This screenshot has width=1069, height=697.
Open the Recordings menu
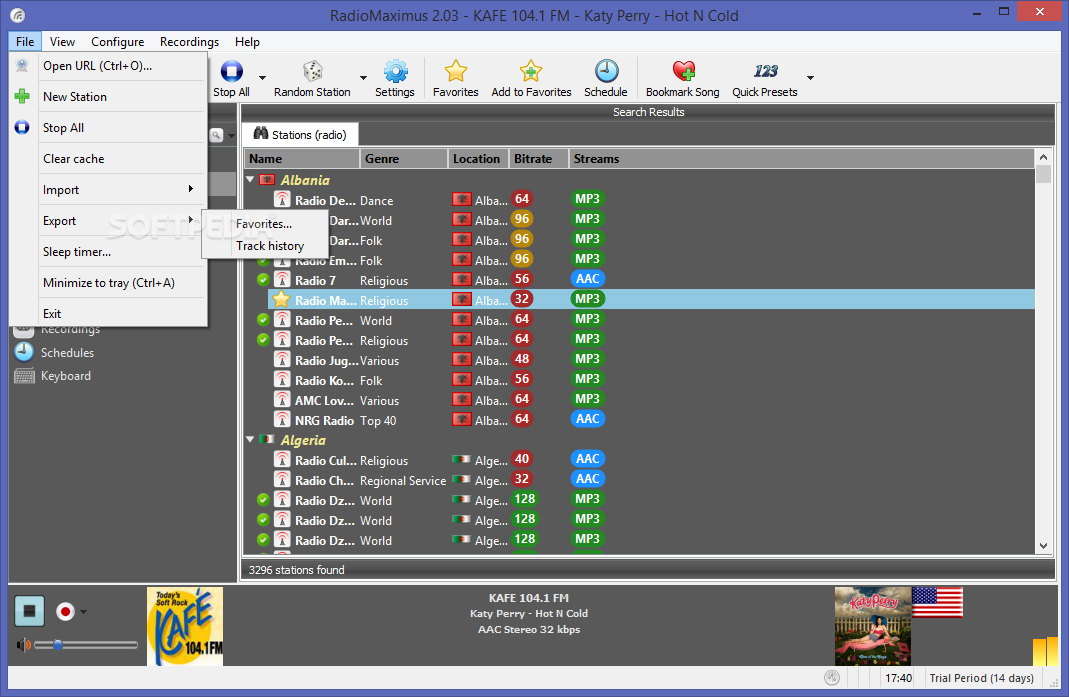(190, 42)
